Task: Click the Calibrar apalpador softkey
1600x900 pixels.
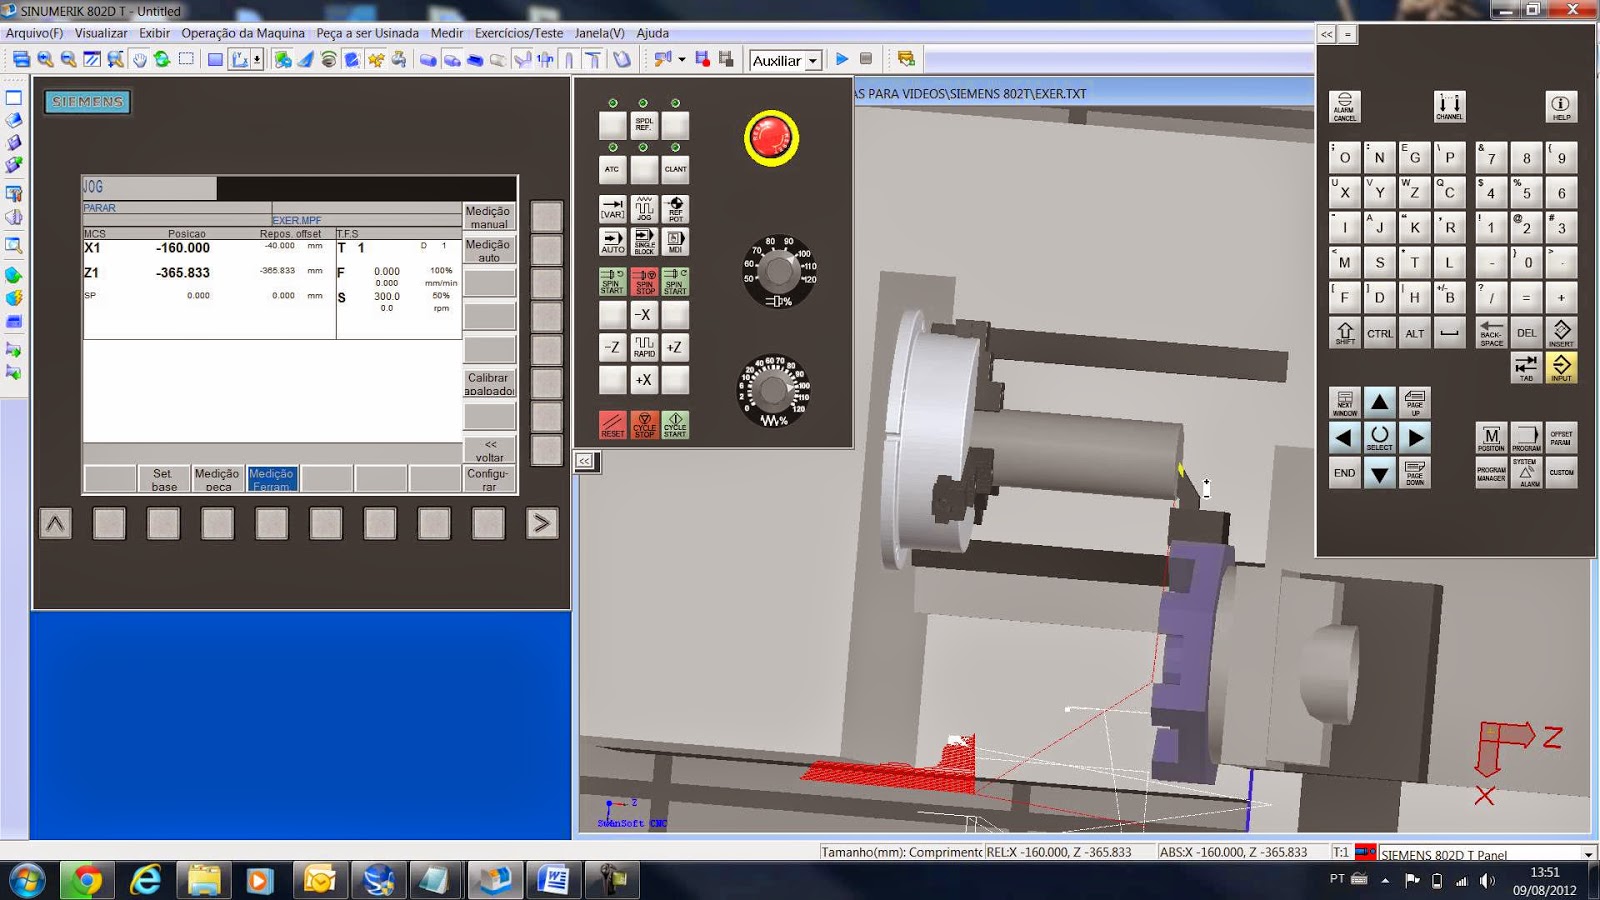Action: pos(489,384)
